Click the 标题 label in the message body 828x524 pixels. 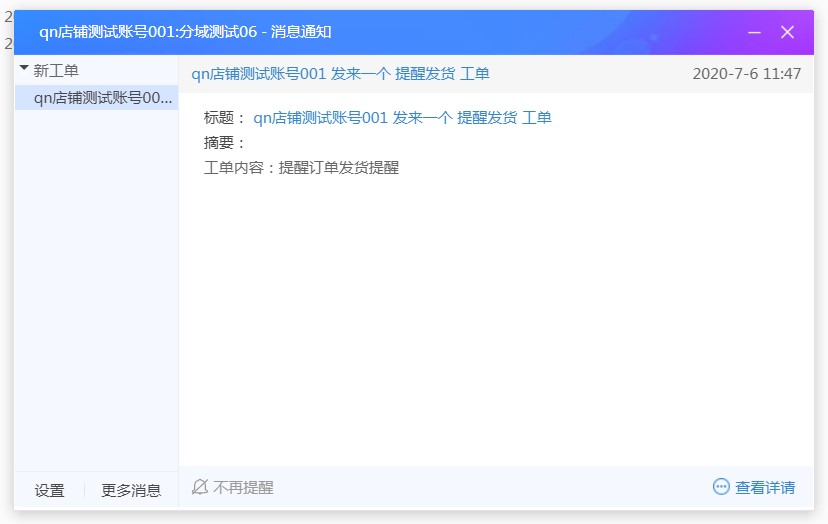224,117
